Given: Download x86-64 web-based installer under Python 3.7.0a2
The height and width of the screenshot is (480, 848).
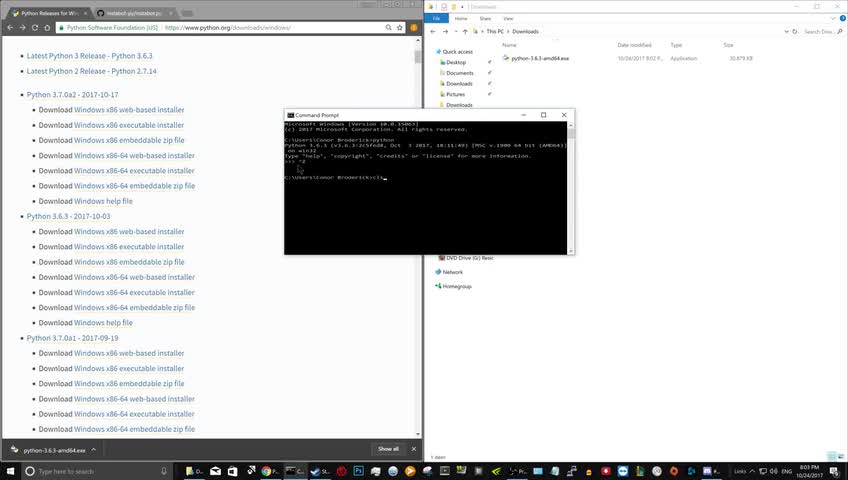Looking at the screenshot, I should 134,156.
